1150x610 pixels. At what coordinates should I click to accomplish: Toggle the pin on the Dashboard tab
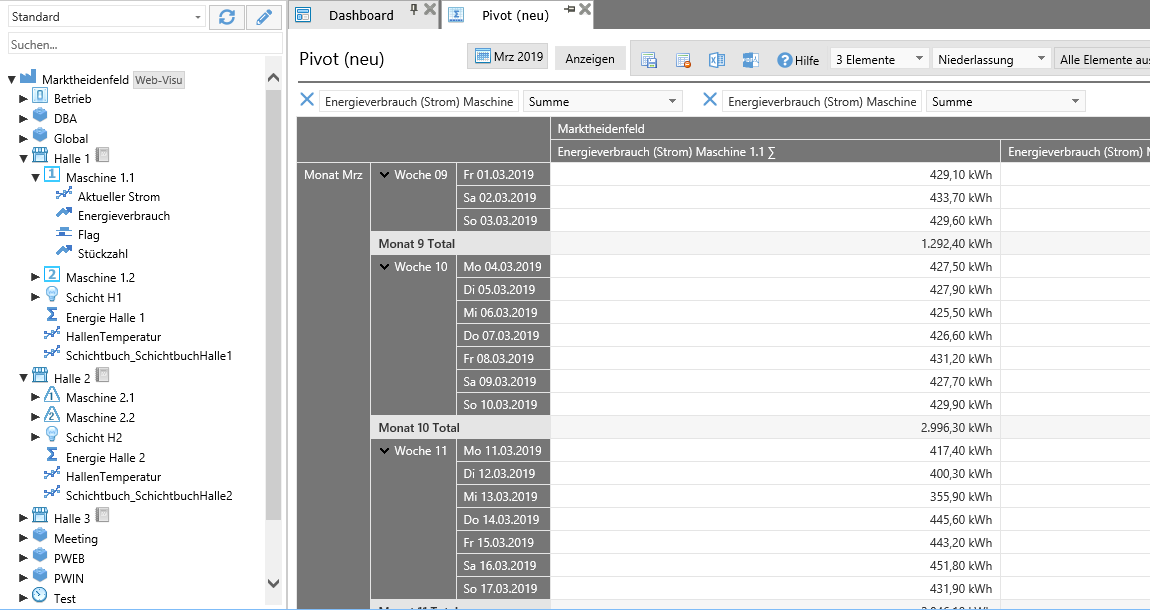point(415,9)
